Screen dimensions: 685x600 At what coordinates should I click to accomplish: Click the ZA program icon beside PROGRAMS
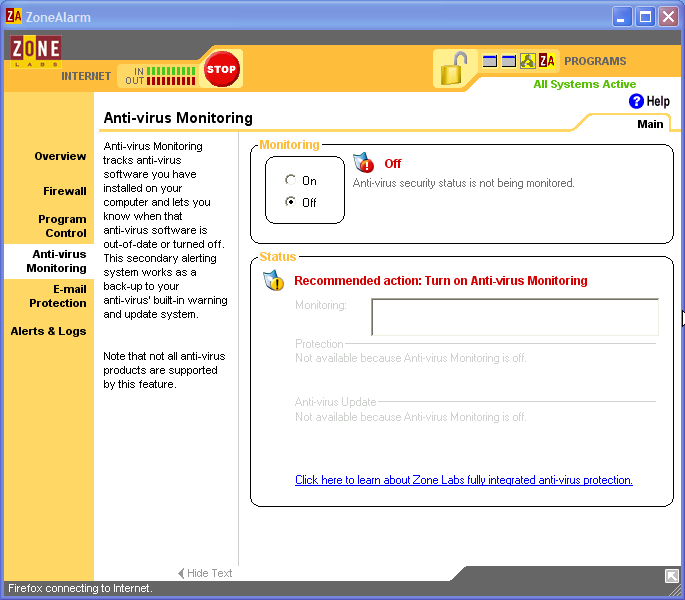547,61
